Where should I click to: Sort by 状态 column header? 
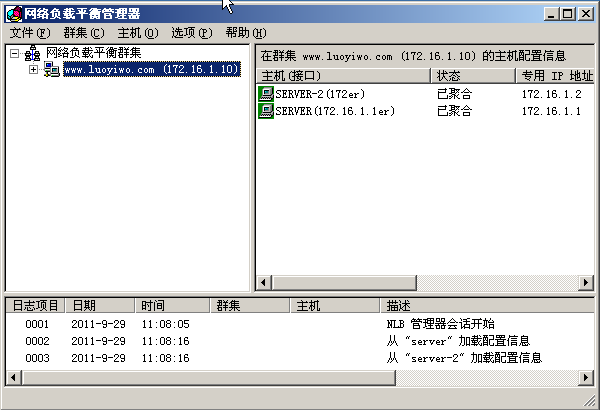[473, 75]
